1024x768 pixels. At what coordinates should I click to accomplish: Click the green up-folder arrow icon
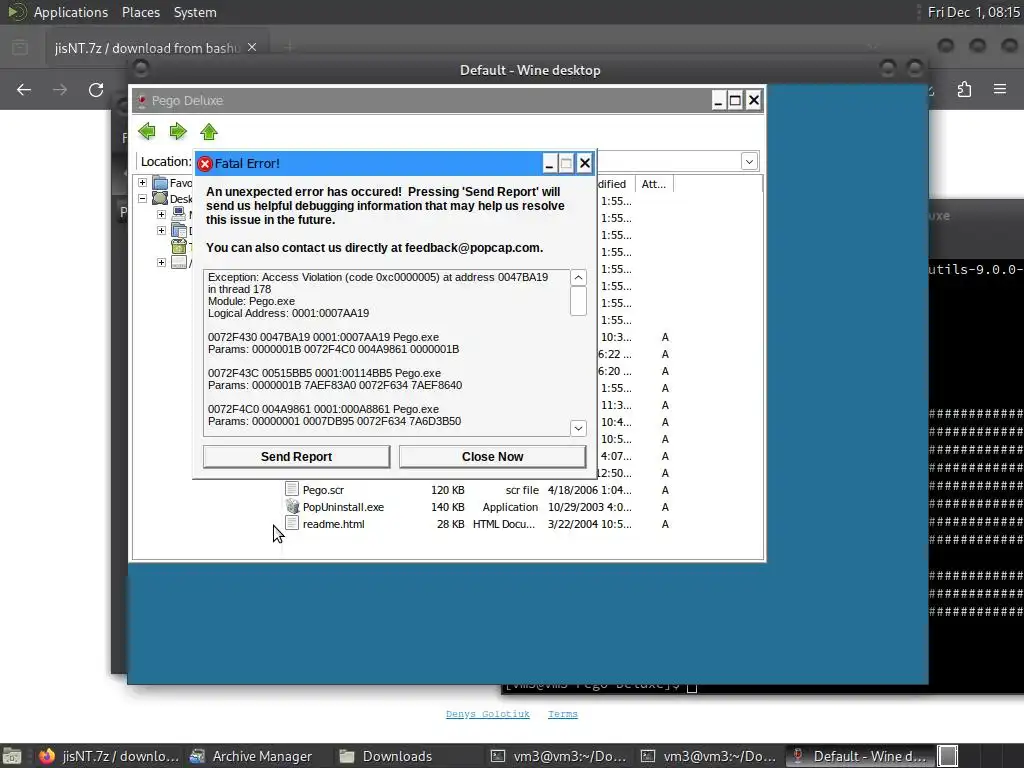tap(209, 131)
